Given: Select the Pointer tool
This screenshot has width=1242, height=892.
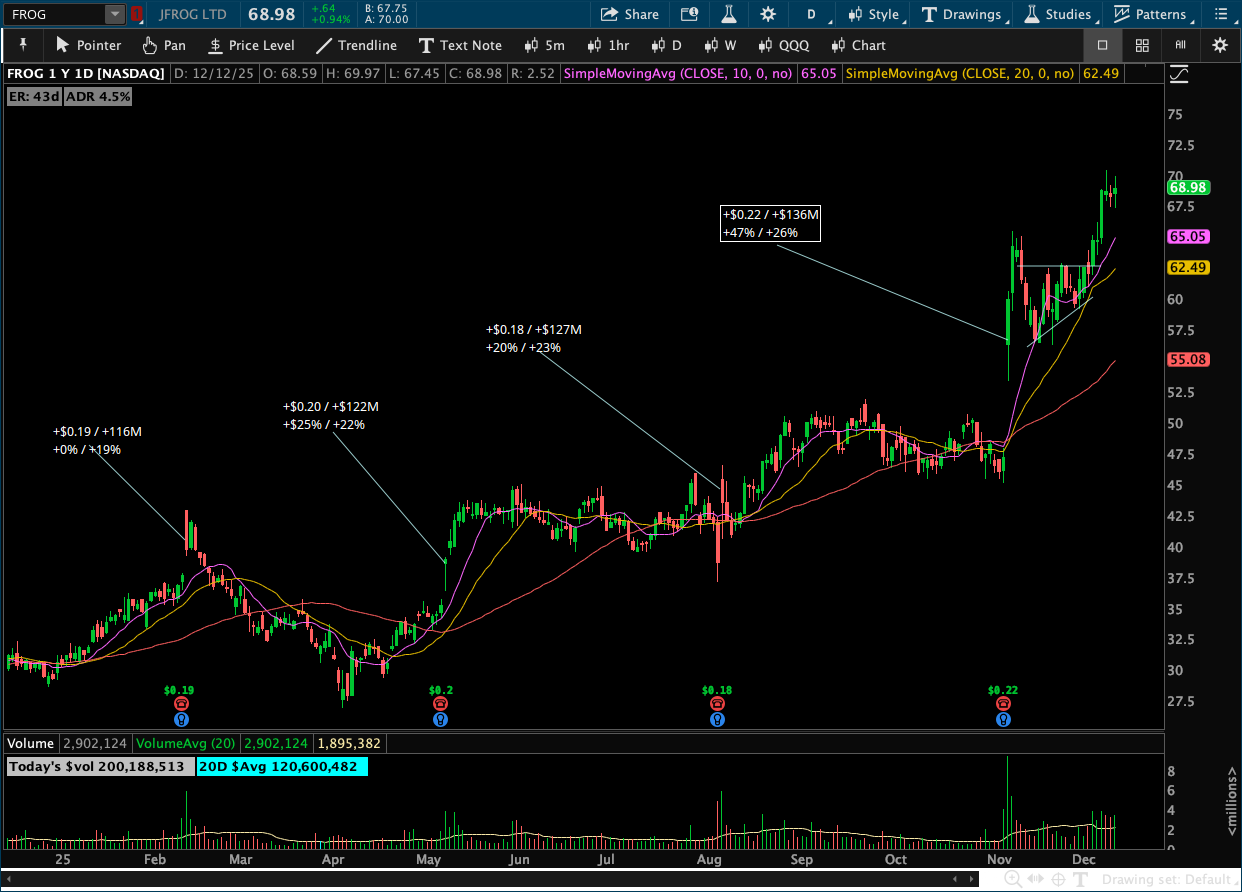Looking at the screenshot, I should pyautogui.click(x=88, y=45).
